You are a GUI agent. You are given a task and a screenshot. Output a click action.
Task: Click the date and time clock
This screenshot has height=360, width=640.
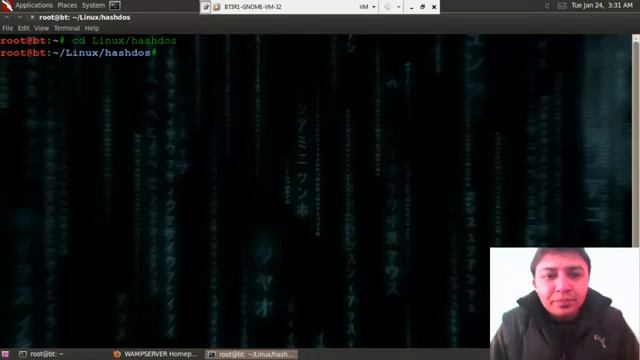pos(602,5)
